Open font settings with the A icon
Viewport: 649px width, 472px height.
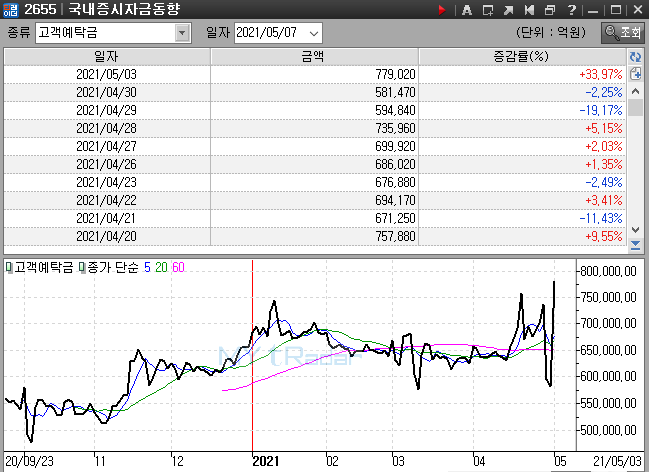[466, 10]
